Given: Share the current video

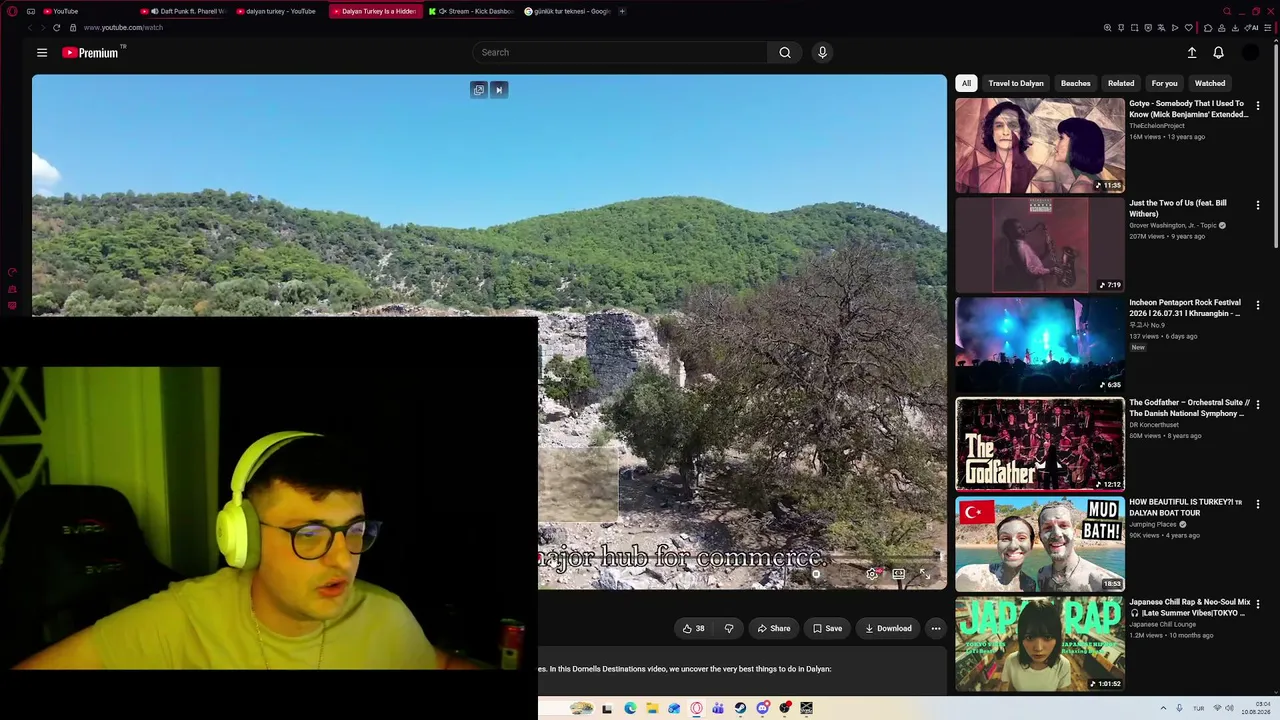Looking at the screenshot, I should pos(774,628).
